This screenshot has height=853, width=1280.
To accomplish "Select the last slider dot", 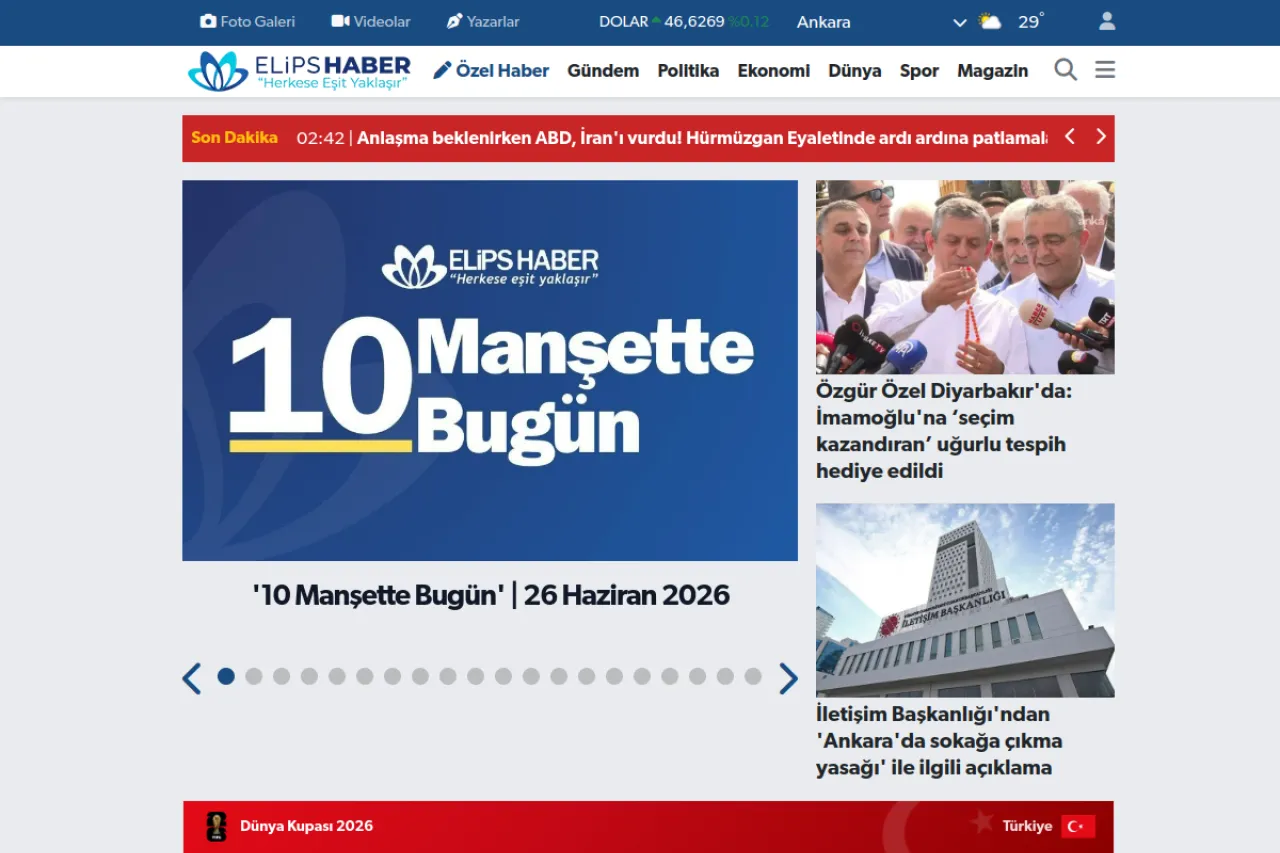I will (753, 676).
